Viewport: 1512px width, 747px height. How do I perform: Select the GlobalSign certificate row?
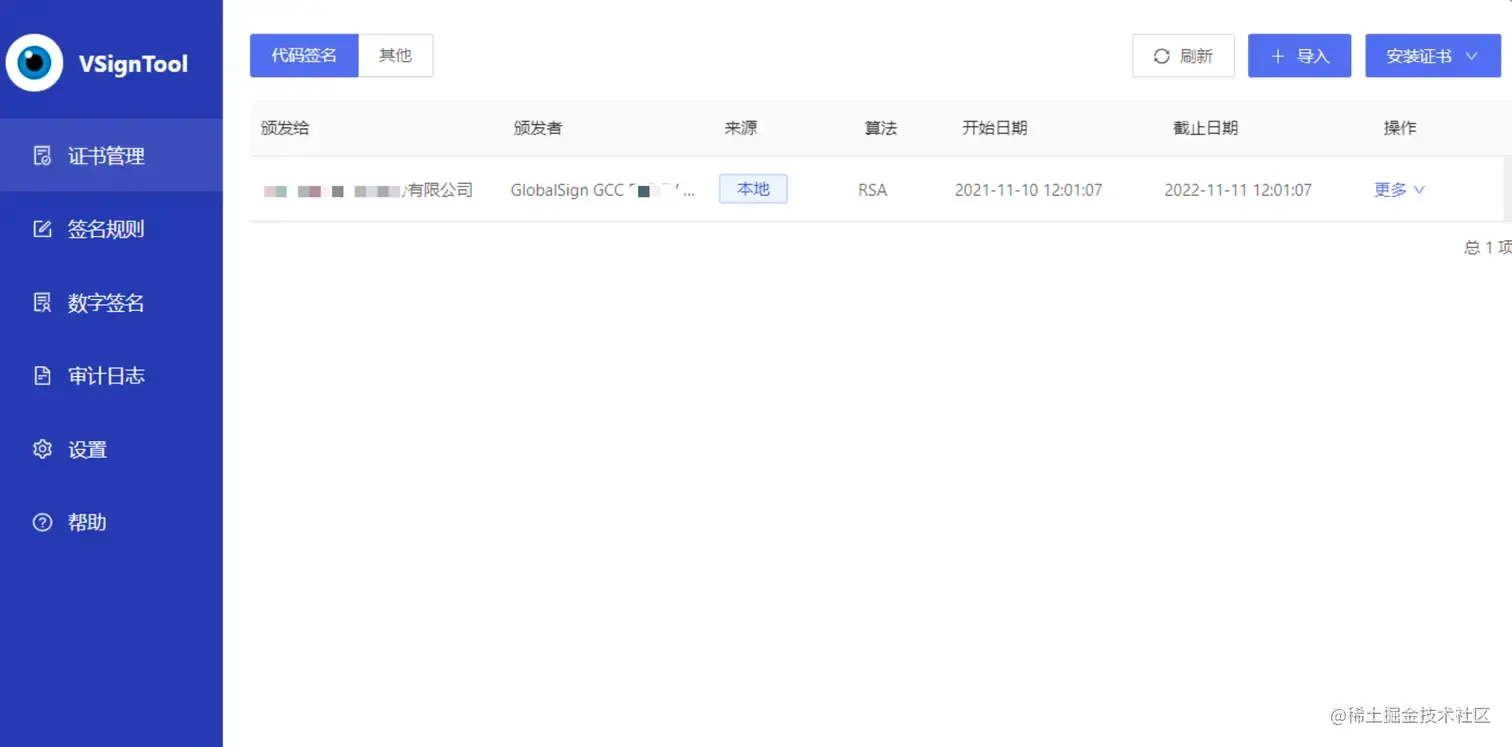[x=876, y=189]
